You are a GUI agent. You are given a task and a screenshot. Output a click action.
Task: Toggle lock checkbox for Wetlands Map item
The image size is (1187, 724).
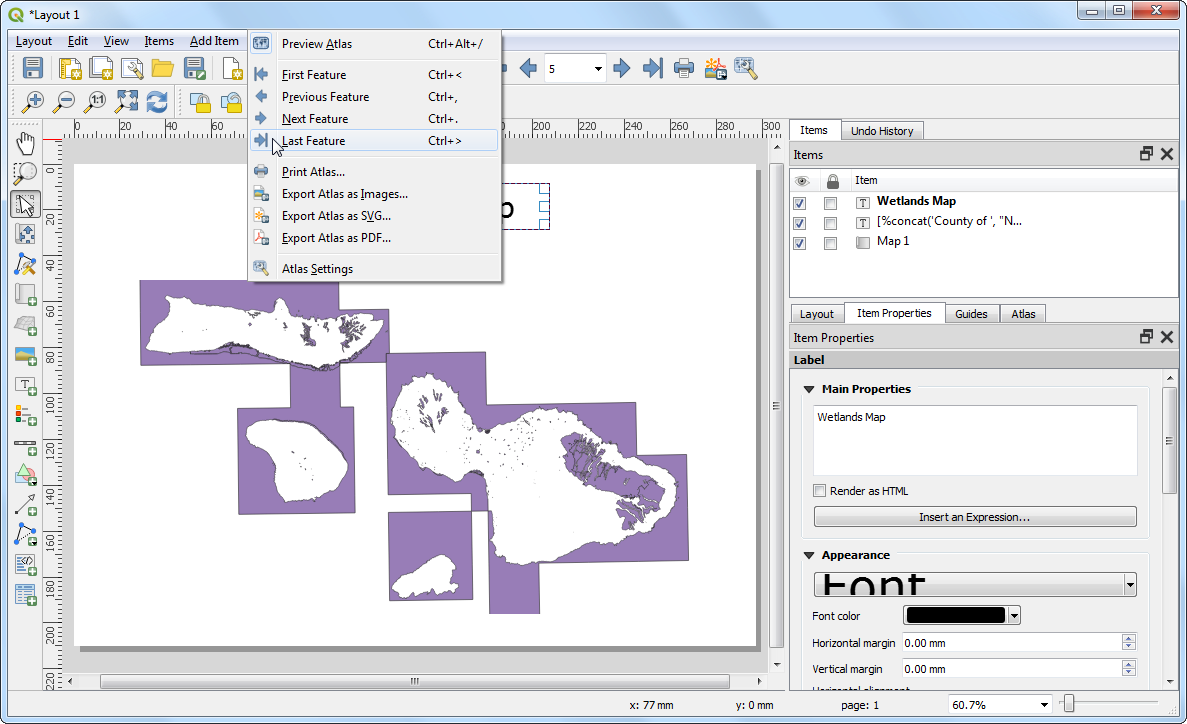[x=830, y=203]
